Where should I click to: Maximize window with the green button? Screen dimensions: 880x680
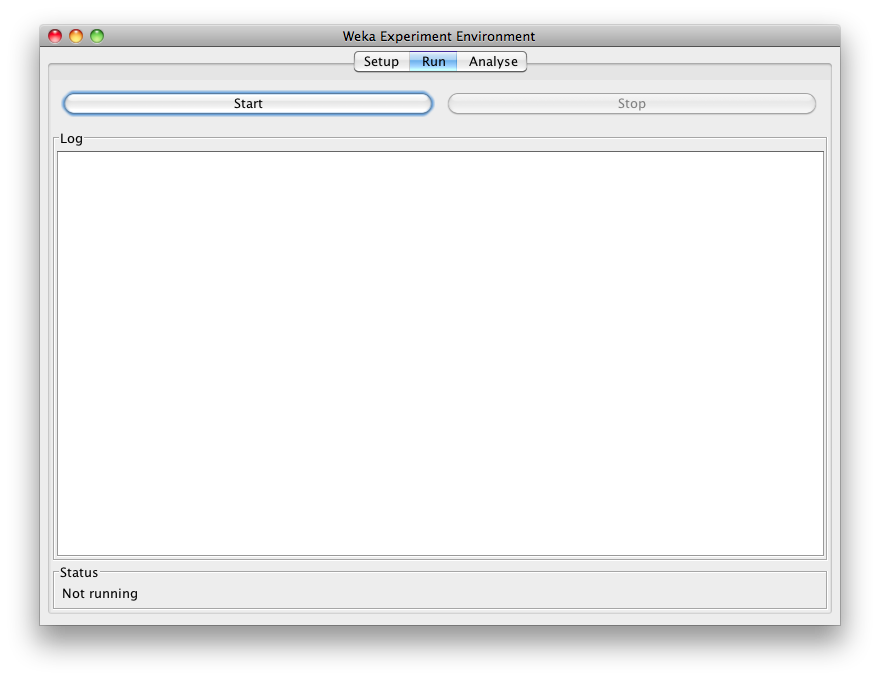[97, 36]
